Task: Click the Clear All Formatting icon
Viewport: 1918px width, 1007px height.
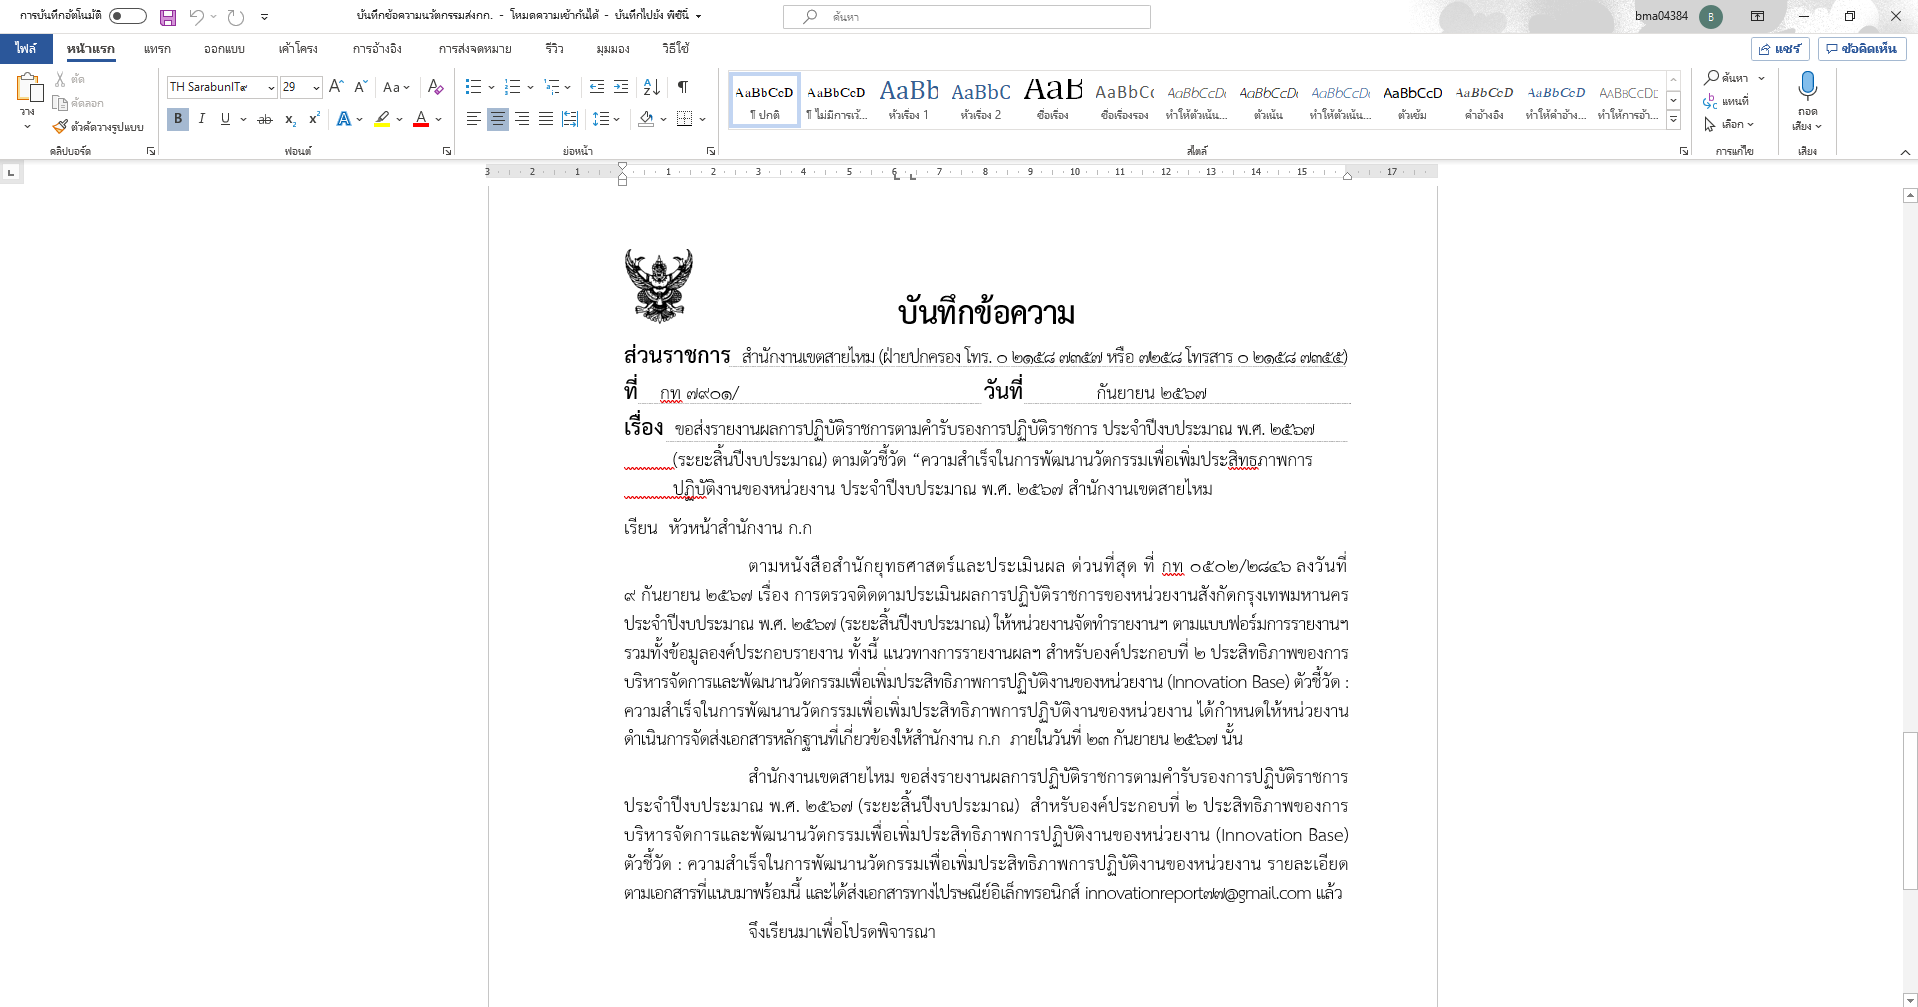Action: (x=435, y=87)
